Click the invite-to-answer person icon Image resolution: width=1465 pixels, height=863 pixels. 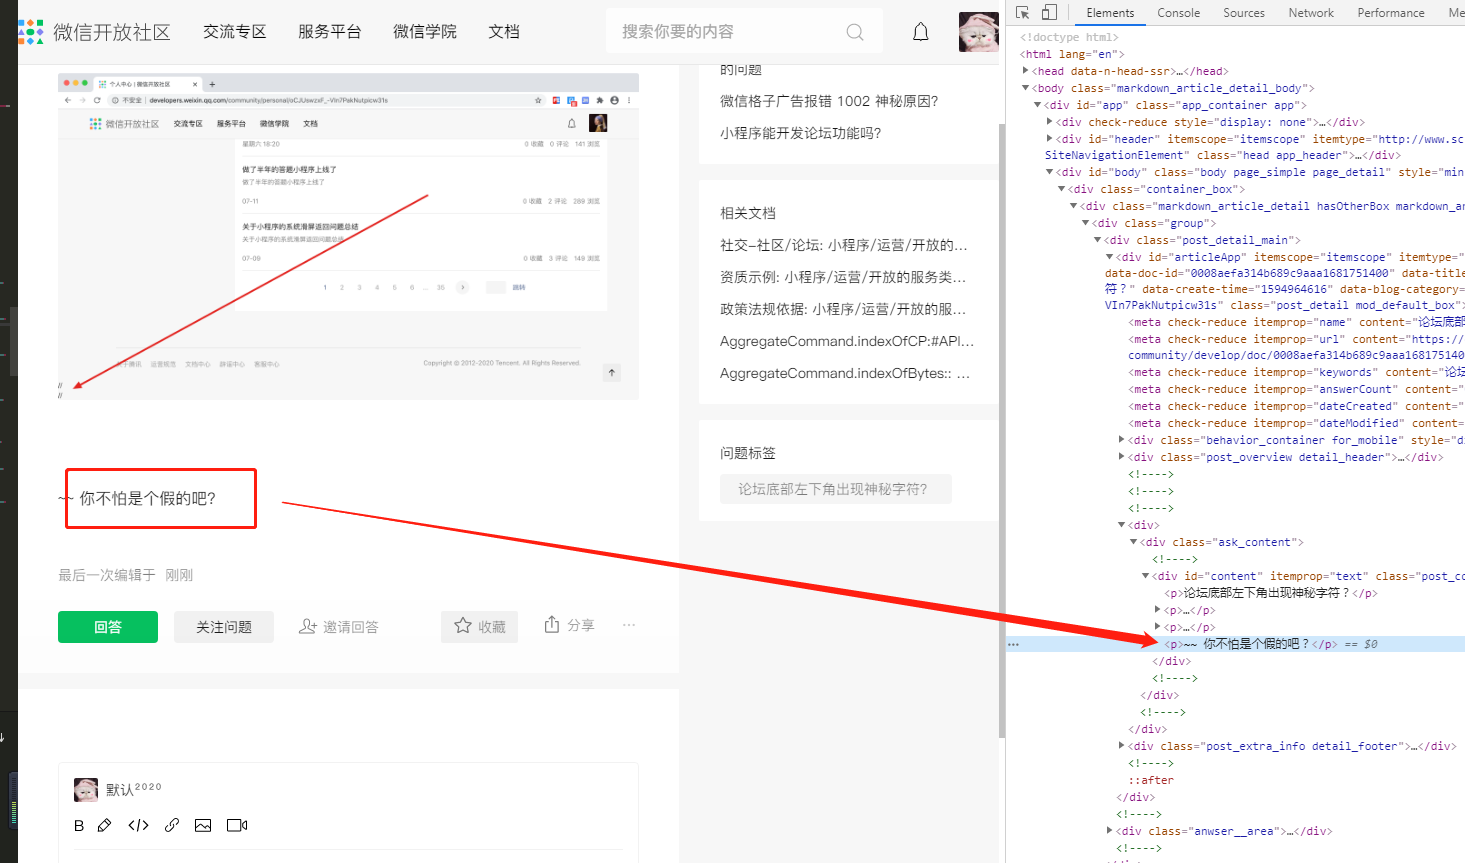tap(308, 626)
